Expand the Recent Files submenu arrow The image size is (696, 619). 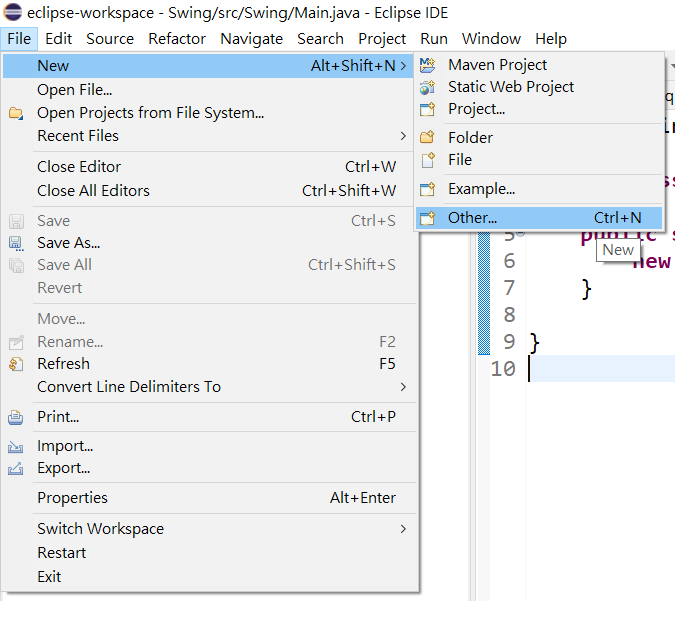click(403, 136)
